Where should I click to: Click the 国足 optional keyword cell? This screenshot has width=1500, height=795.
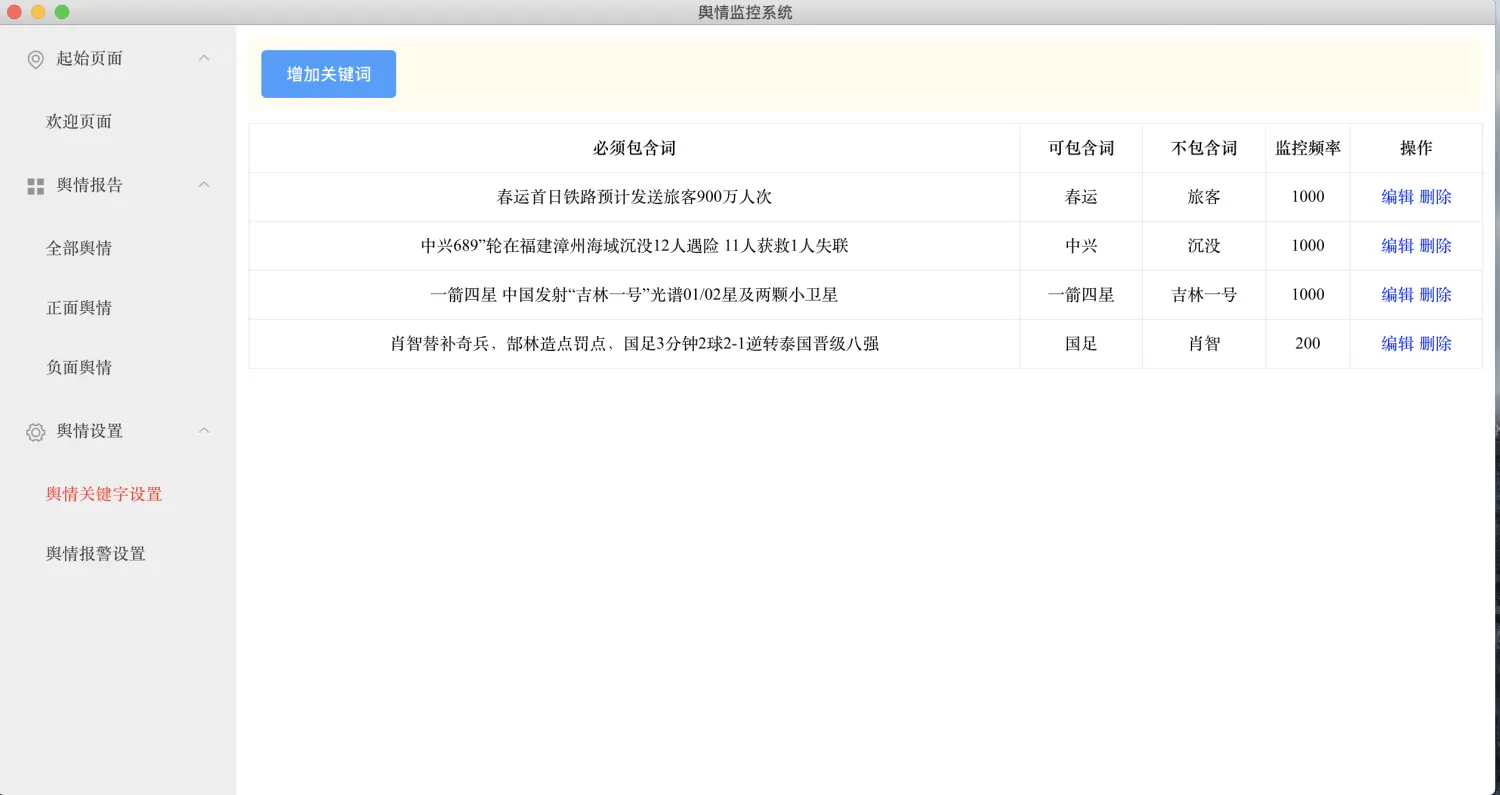[x=1081, y=344]
